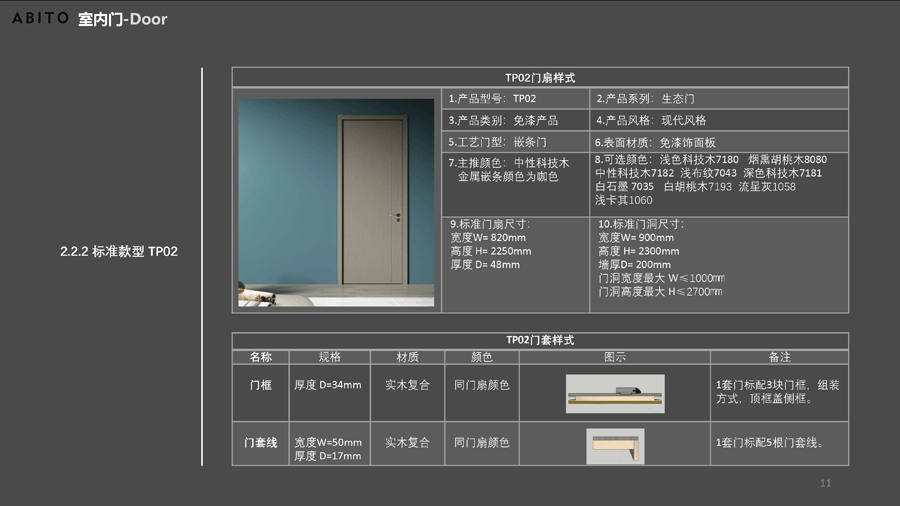Click the 规格 column header
The image size is (900, 506).
click(x=329, y=357)
